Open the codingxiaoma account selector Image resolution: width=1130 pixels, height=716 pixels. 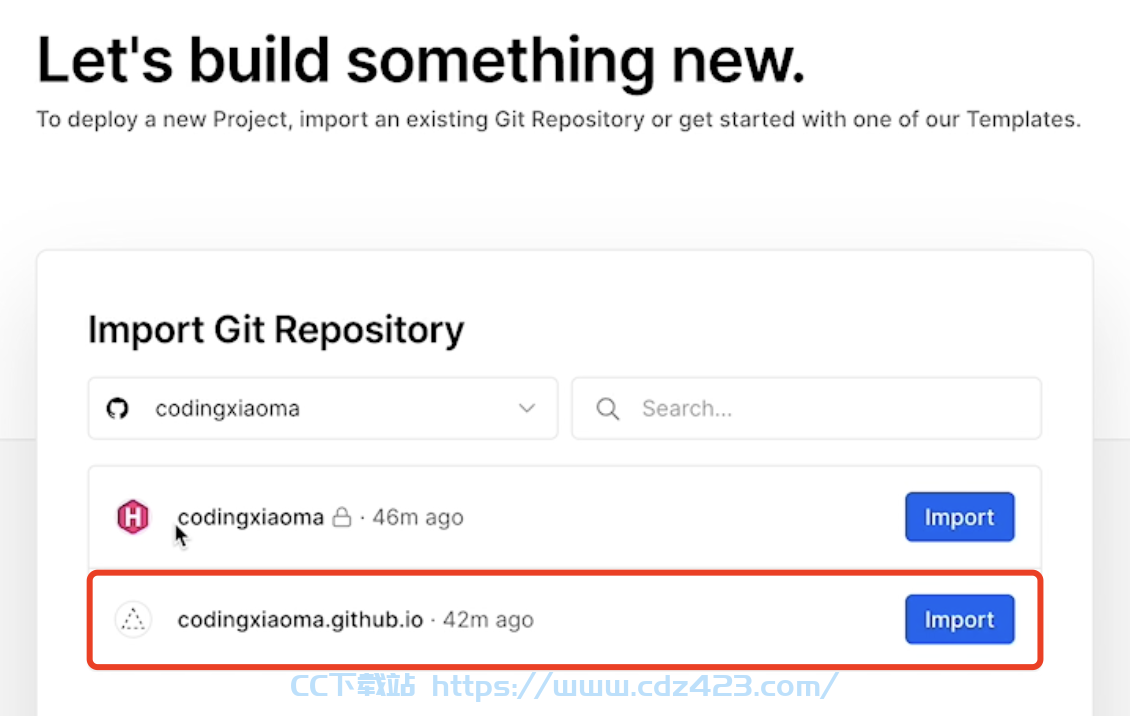323,408
